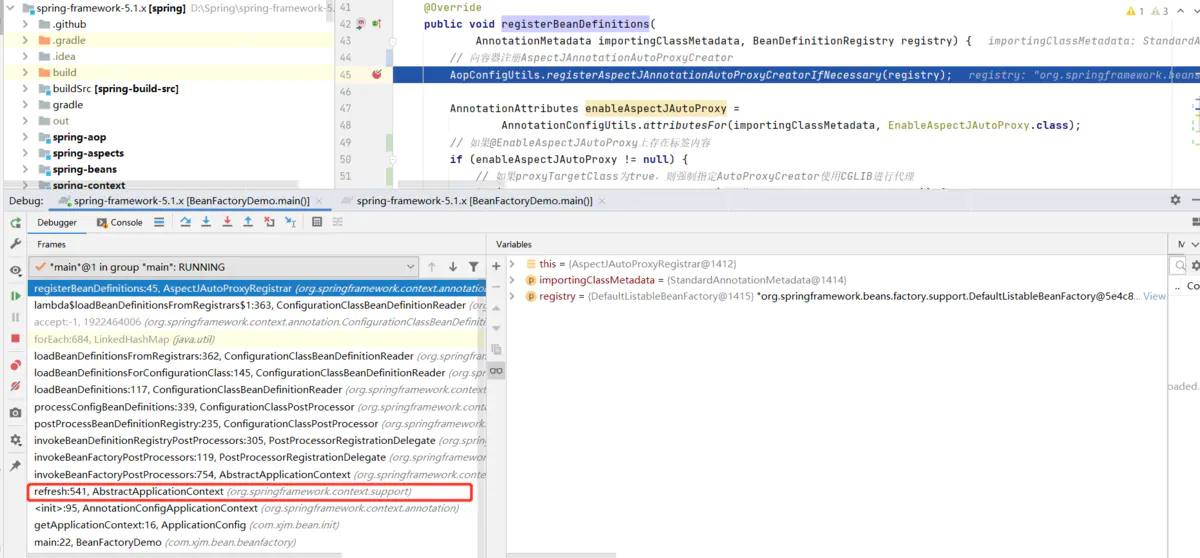The height and width of the screenshot is (558, 1200).
Task: Click the Trace Current Stream Chain icon
Action: 338,222
